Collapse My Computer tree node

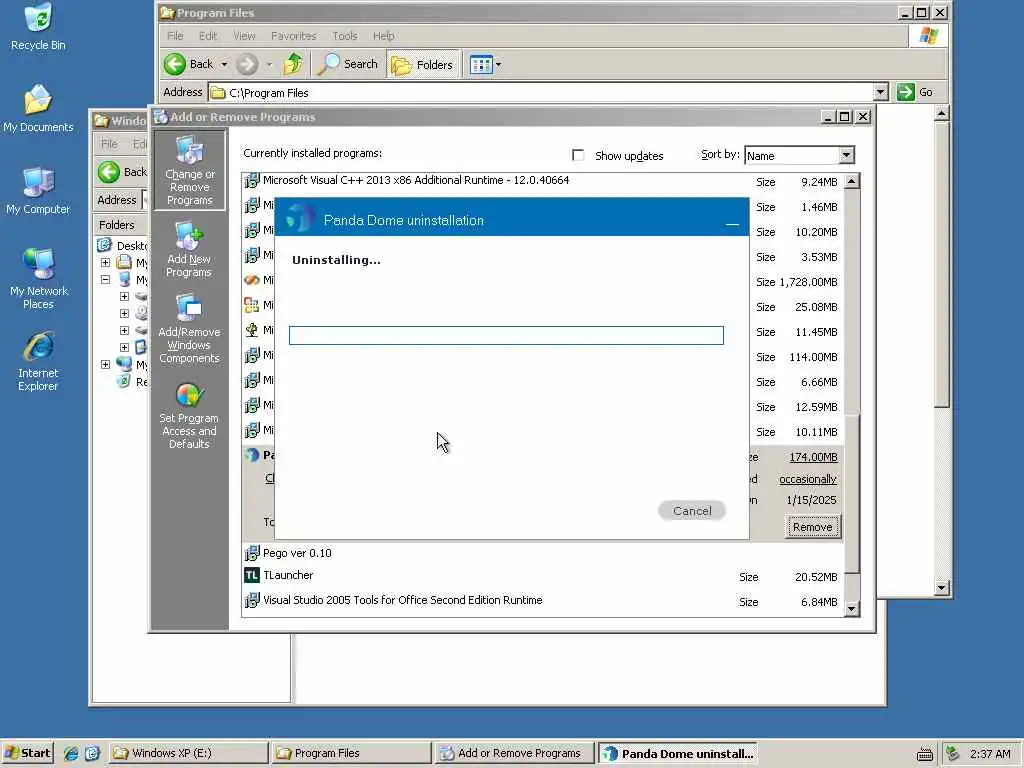coord(105,280)
